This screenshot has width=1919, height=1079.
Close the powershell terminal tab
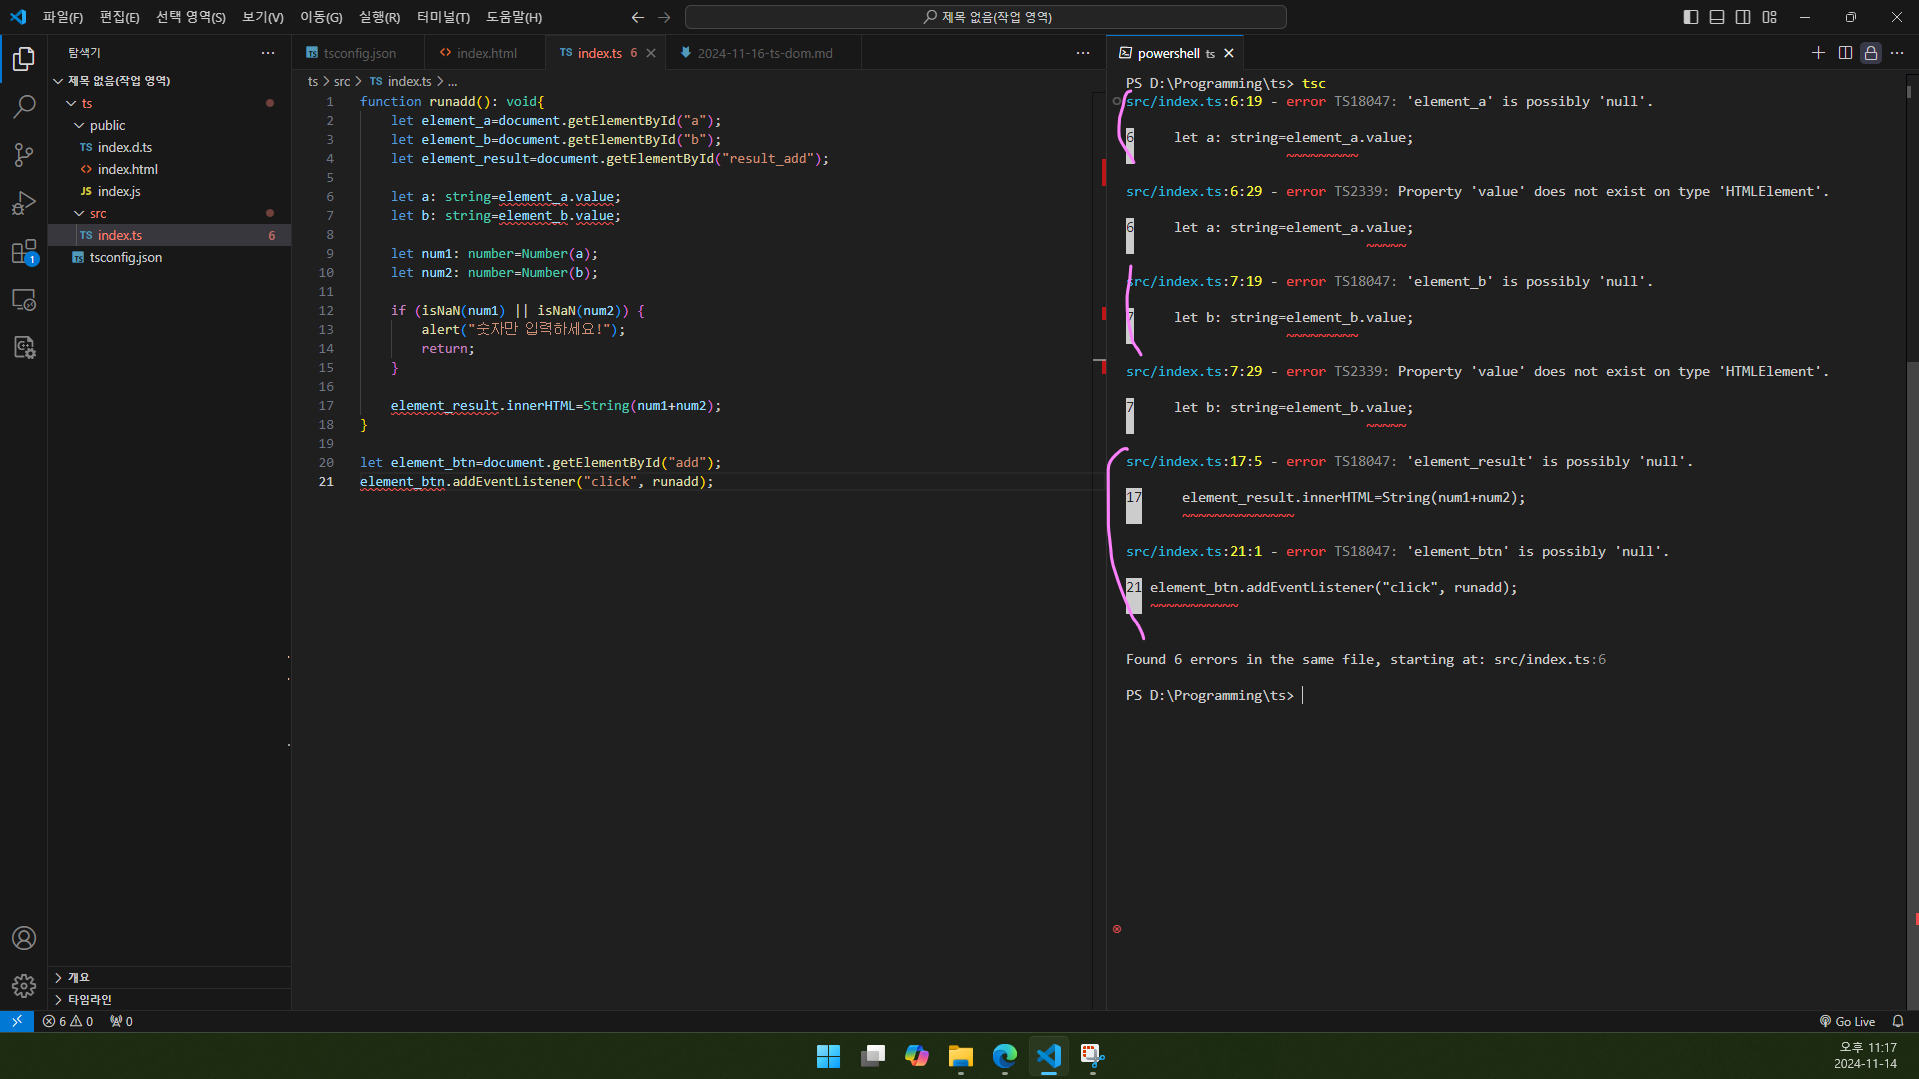1229,53
